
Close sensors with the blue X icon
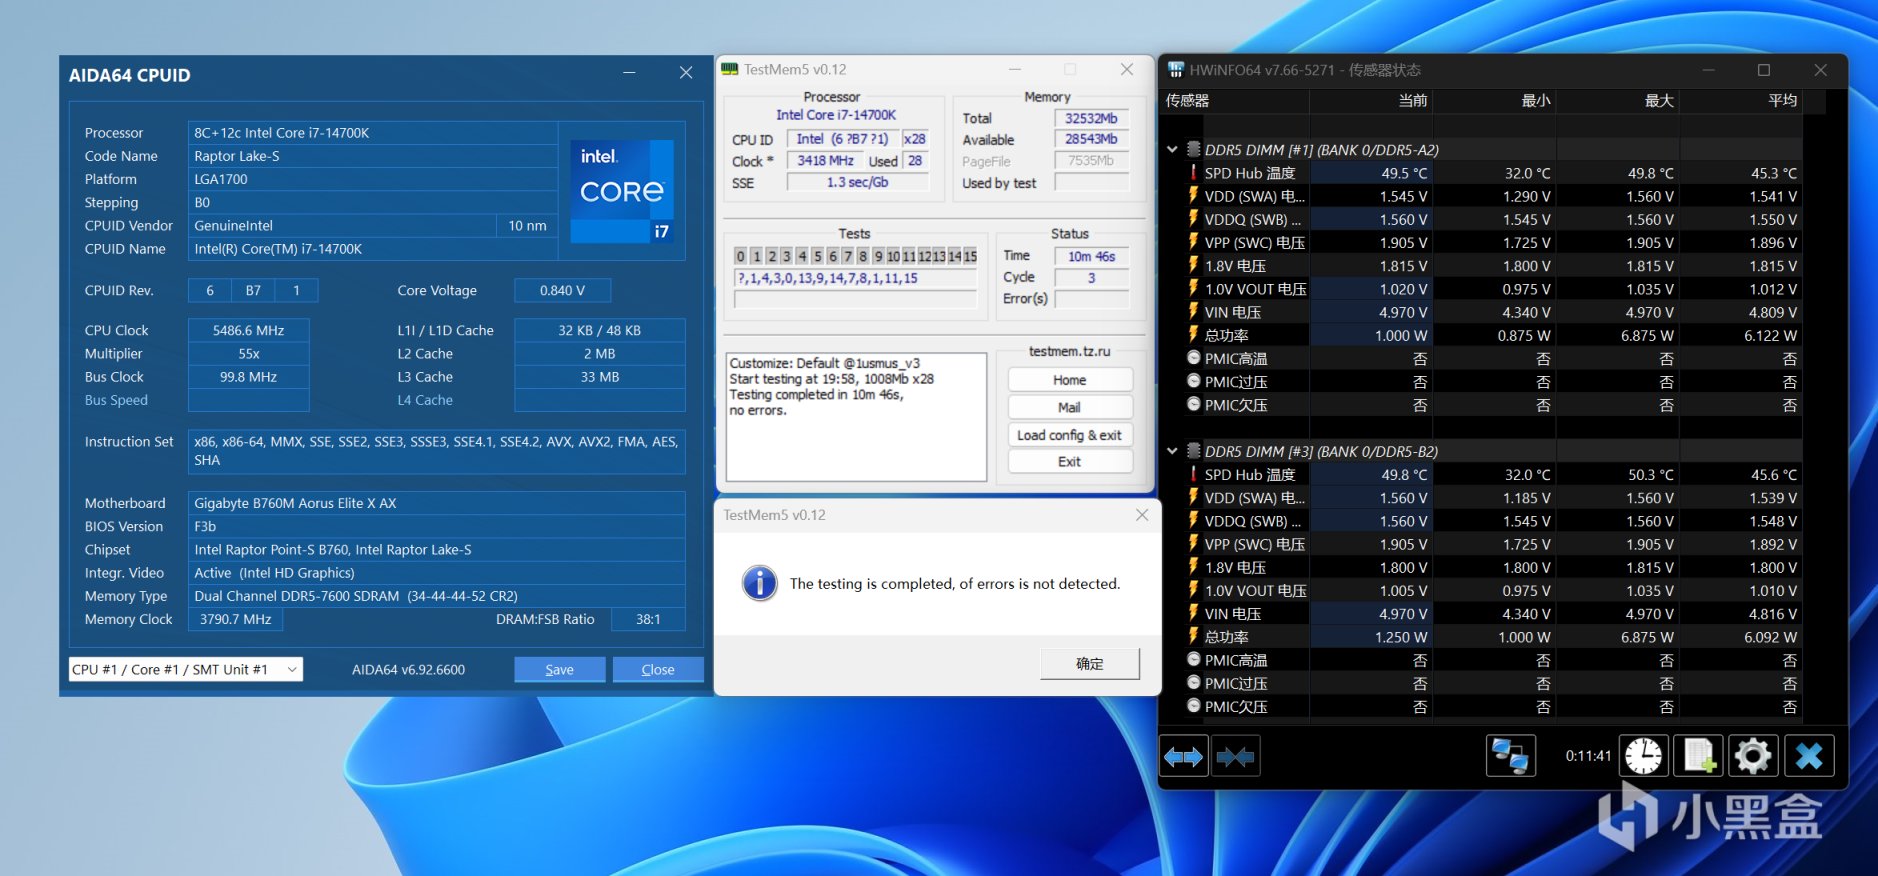tap(1809, 757)
